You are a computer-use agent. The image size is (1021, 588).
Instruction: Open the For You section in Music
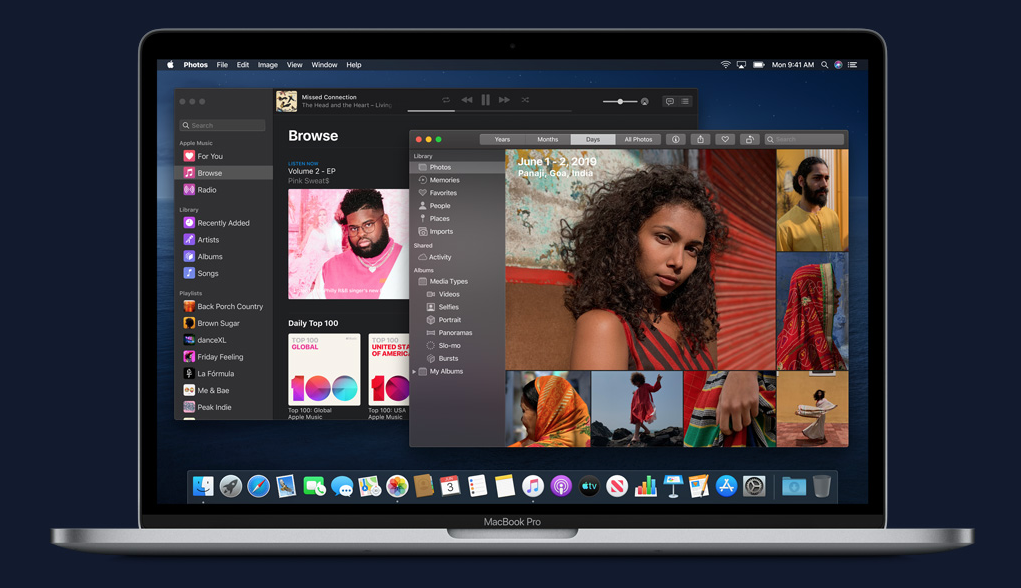pyautogui.click(x=223, y=156)
